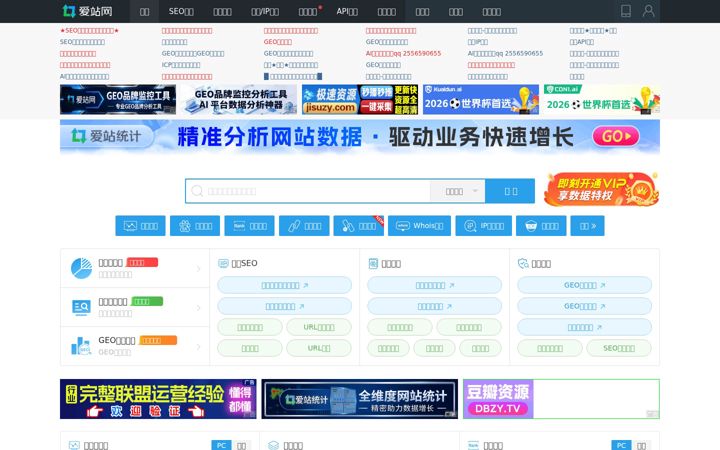Open the user account icon in header

[648, 11]
